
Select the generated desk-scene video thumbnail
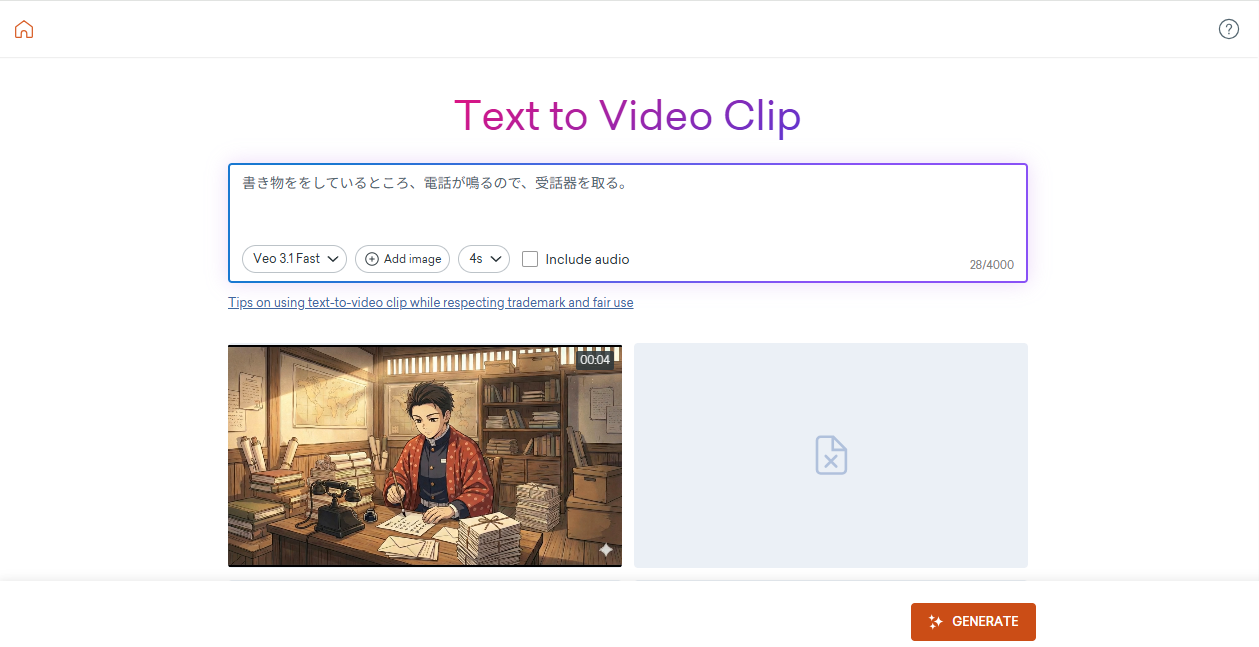point(425,455)
